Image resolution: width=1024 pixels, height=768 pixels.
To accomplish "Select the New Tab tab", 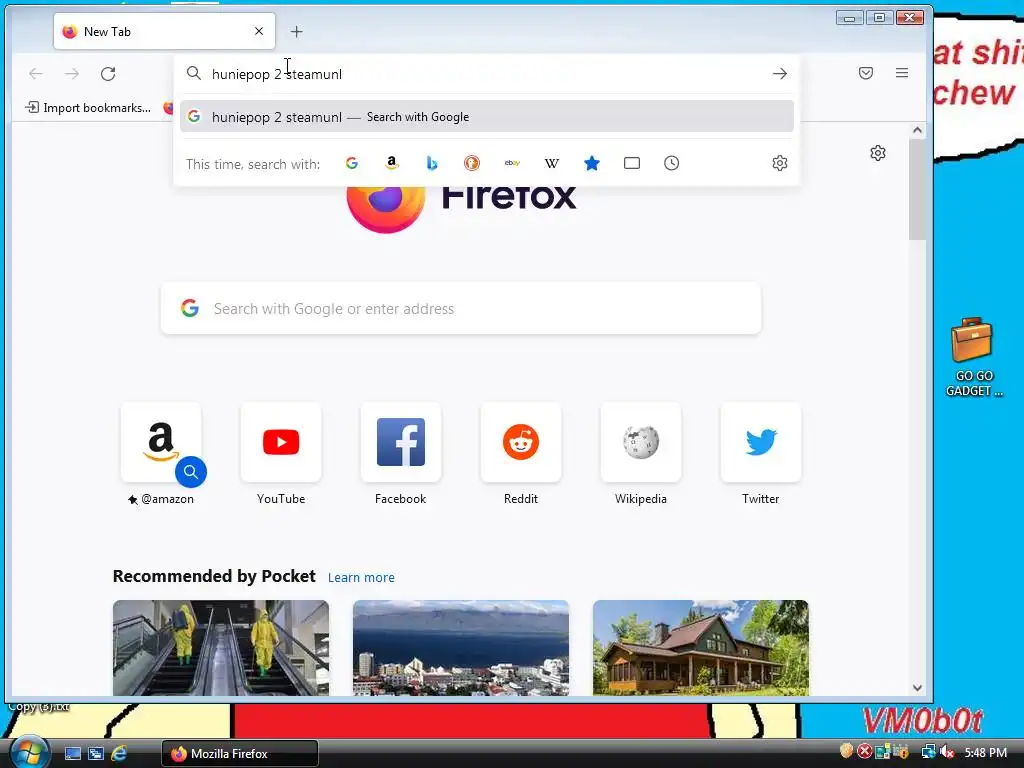I will click(x=165, y=31).
